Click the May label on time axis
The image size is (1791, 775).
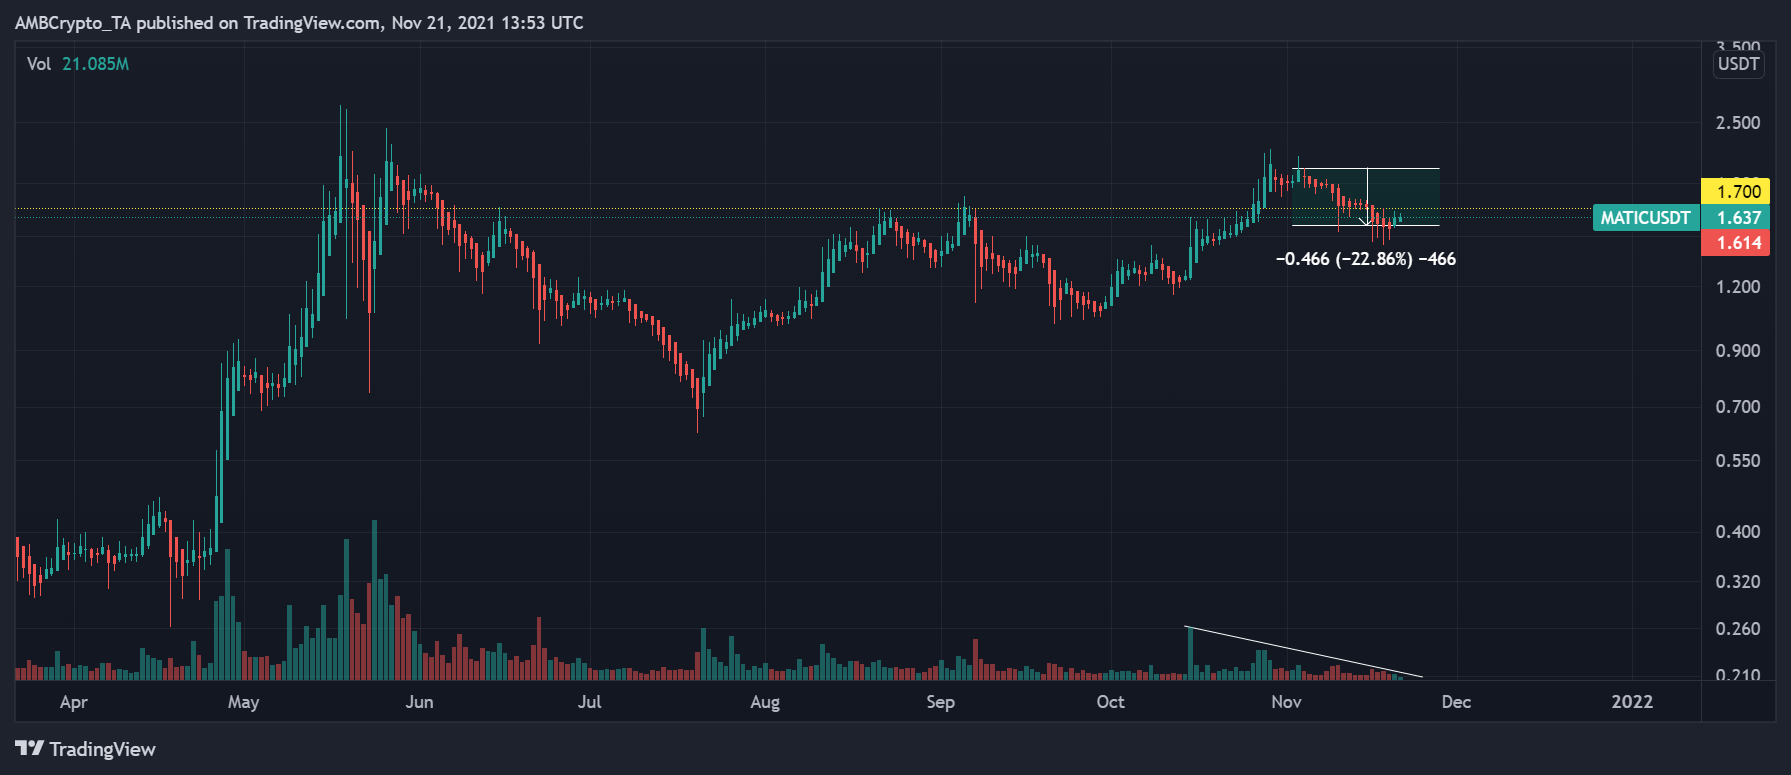(x=244, y=702)
